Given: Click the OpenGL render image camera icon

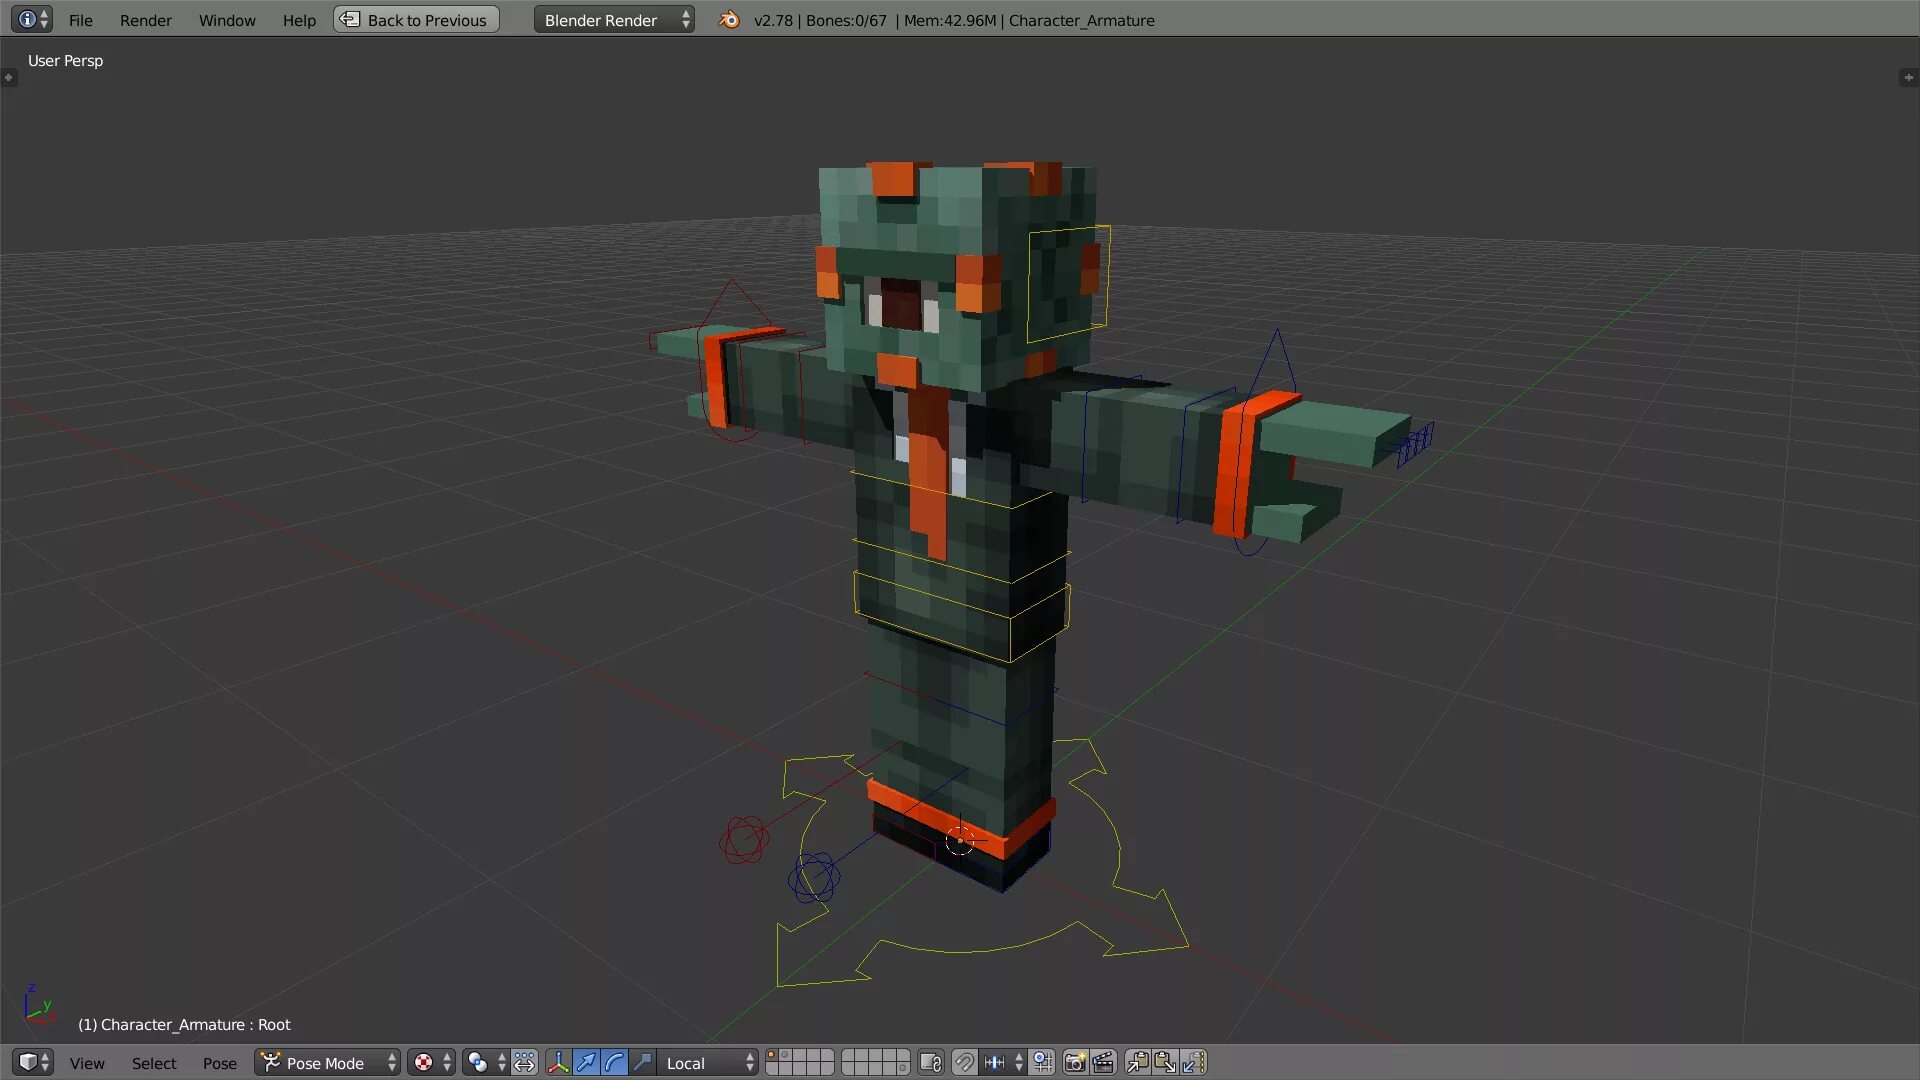Looking at the screenshot, I should tap(1075, 1063).
